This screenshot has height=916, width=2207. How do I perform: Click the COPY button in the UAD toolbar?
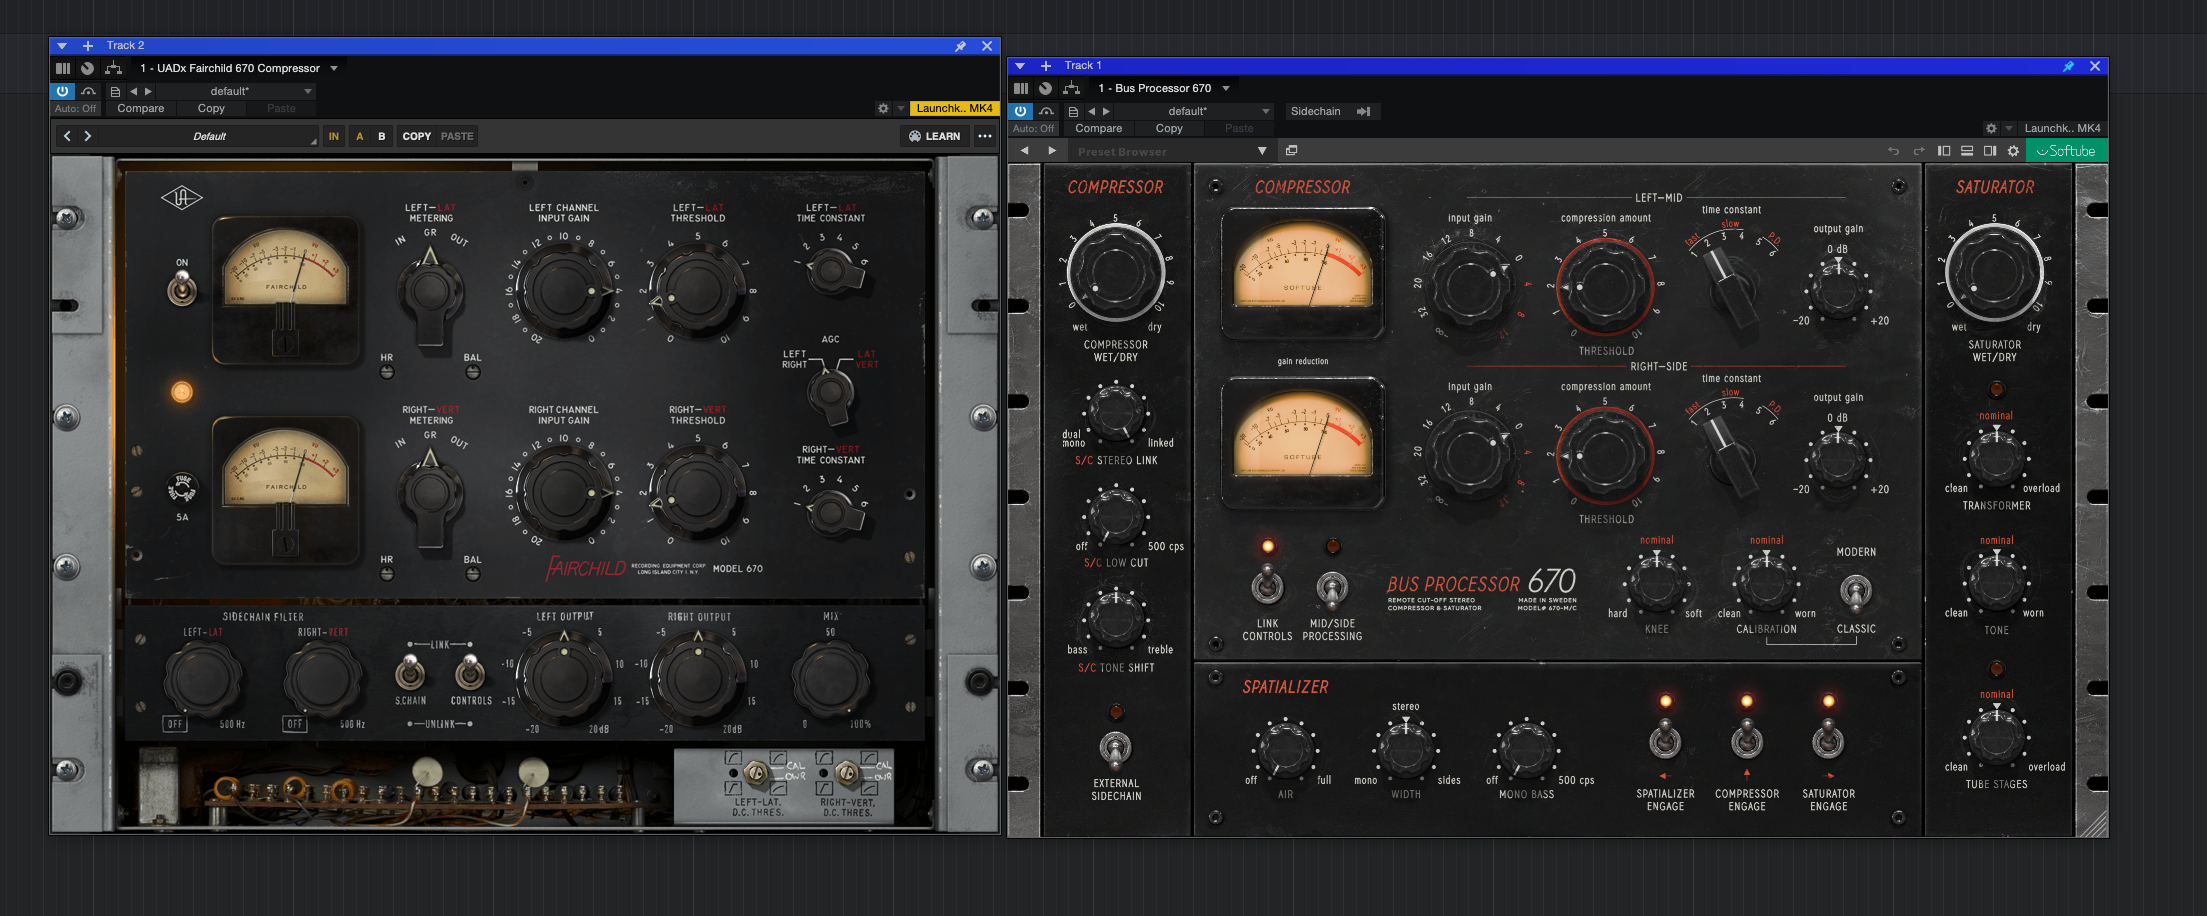(x=417, y=136)
